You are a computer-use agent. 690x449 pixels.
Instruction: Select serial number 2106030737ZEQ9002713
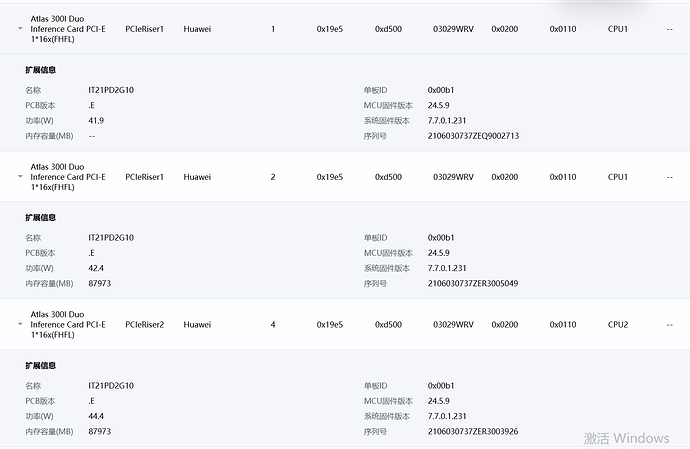(x=473, y=135)
